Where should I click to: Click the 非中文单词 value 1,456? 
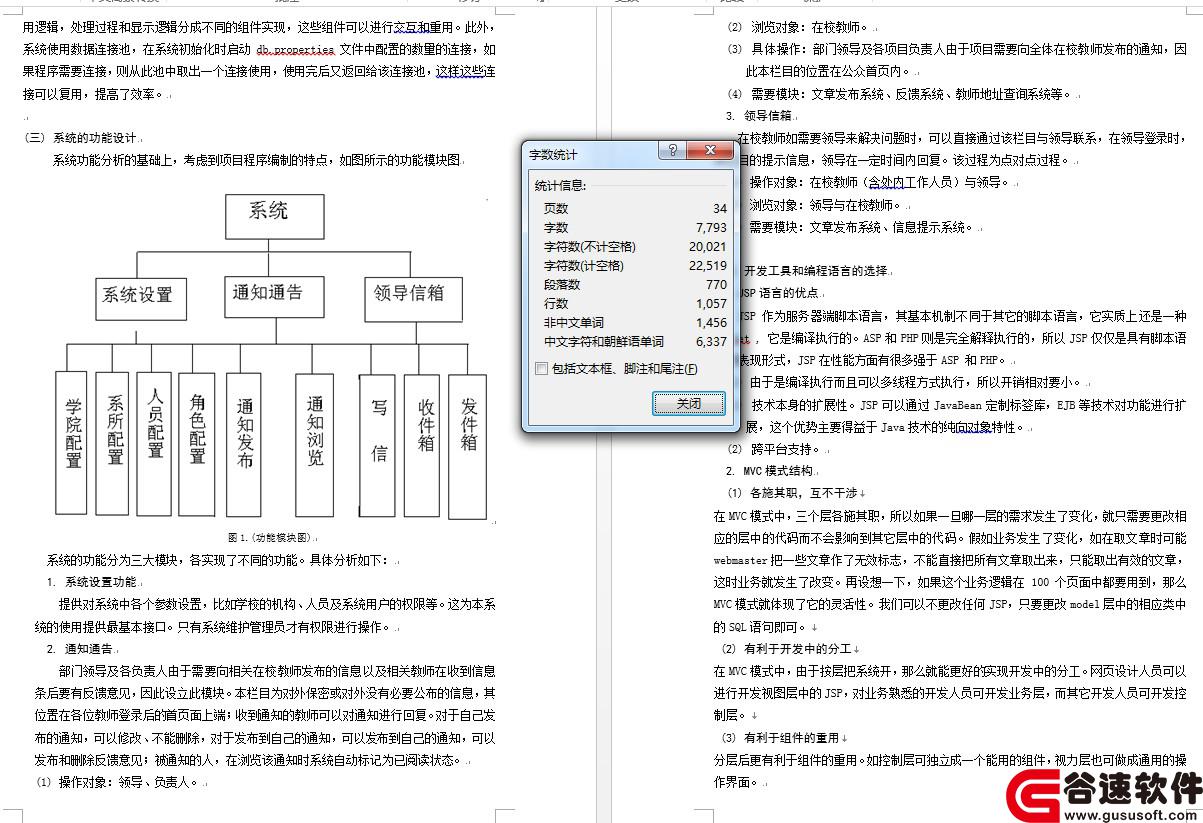(711, 322)
